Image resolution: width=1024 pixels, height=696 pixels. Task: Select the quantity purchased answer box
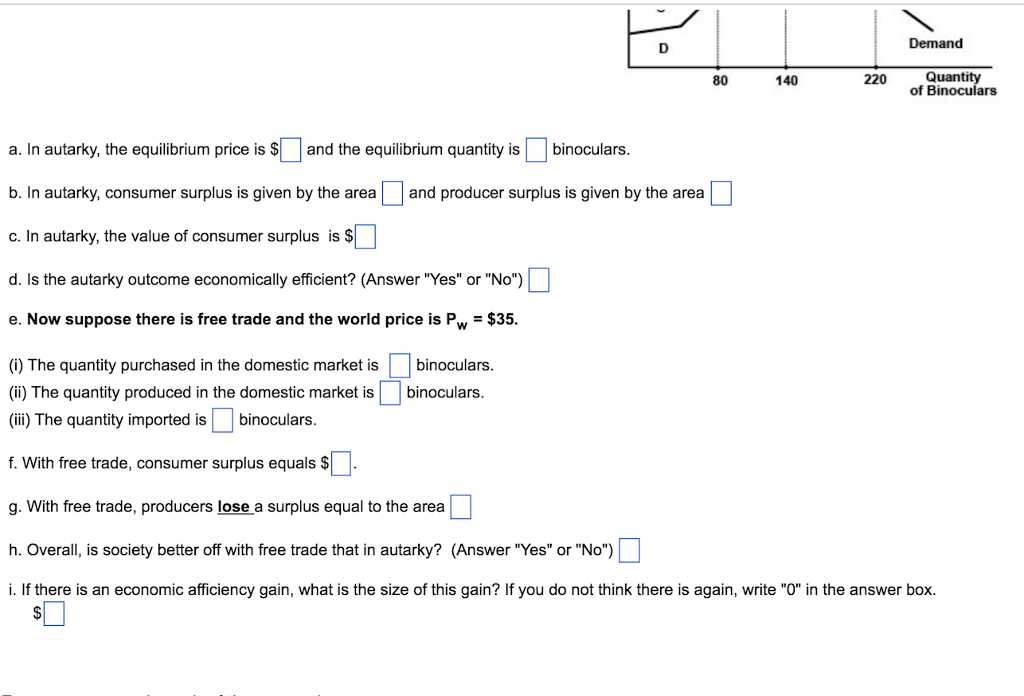coord(399,365)
